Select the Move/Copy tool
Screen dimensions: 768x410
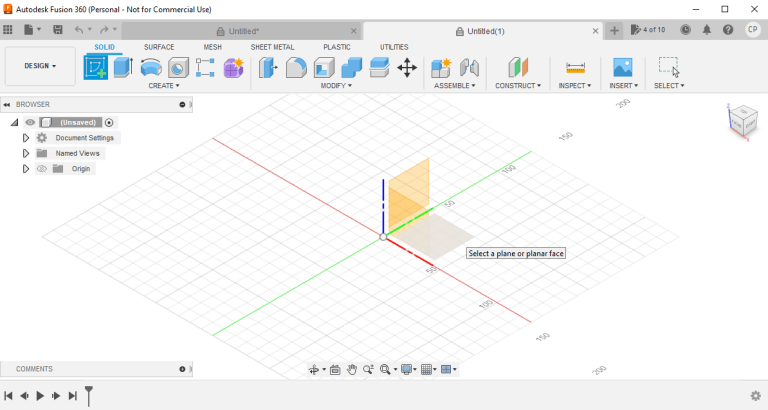407,68
